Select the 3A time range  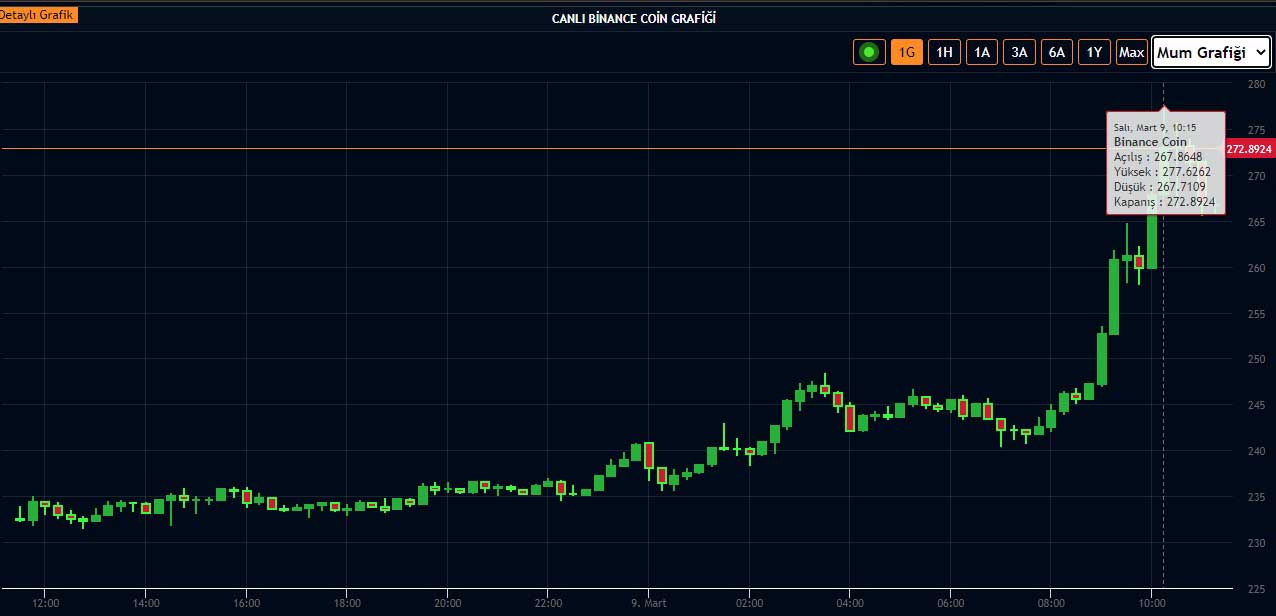click(x=1019, y=52)
